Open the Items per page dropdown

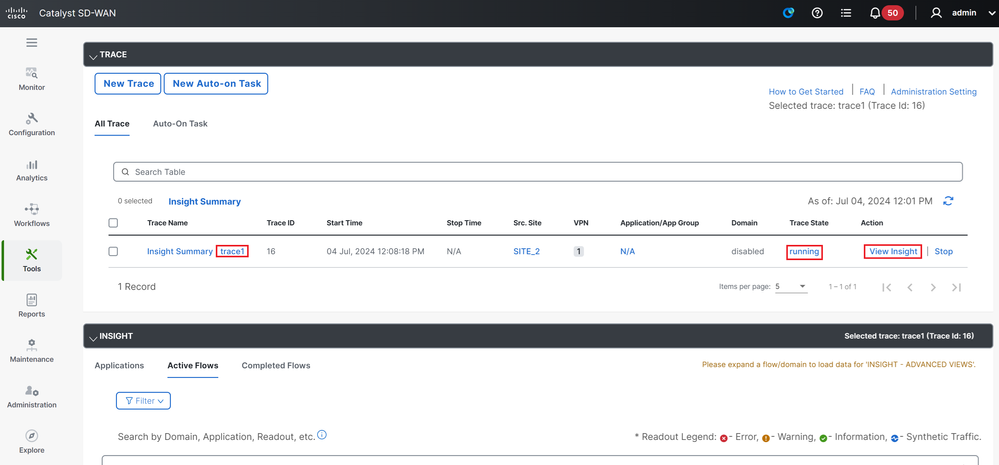coord(791,287)
